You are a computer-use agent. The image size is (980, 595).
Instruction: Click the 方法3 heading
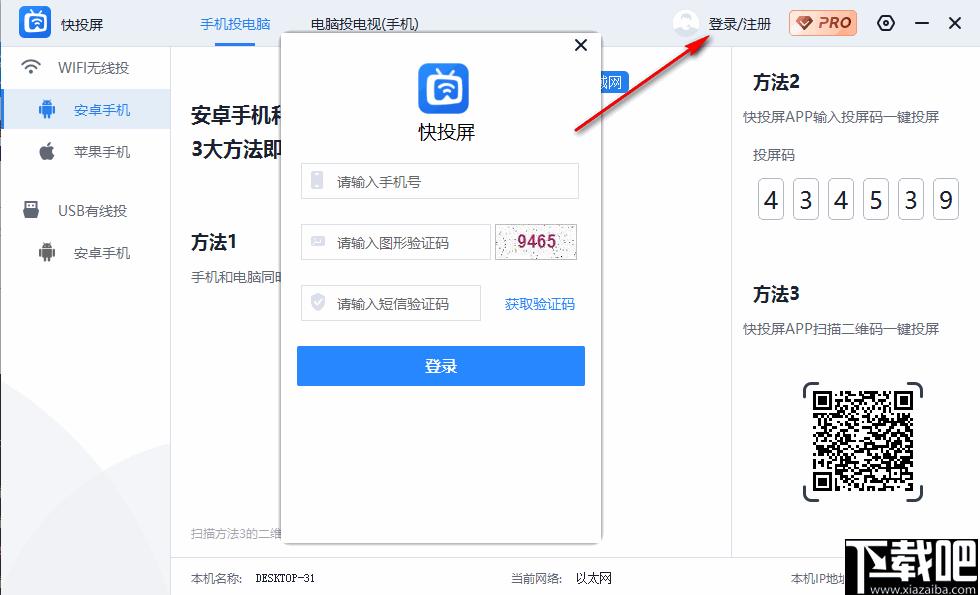(x=776, y=294)
